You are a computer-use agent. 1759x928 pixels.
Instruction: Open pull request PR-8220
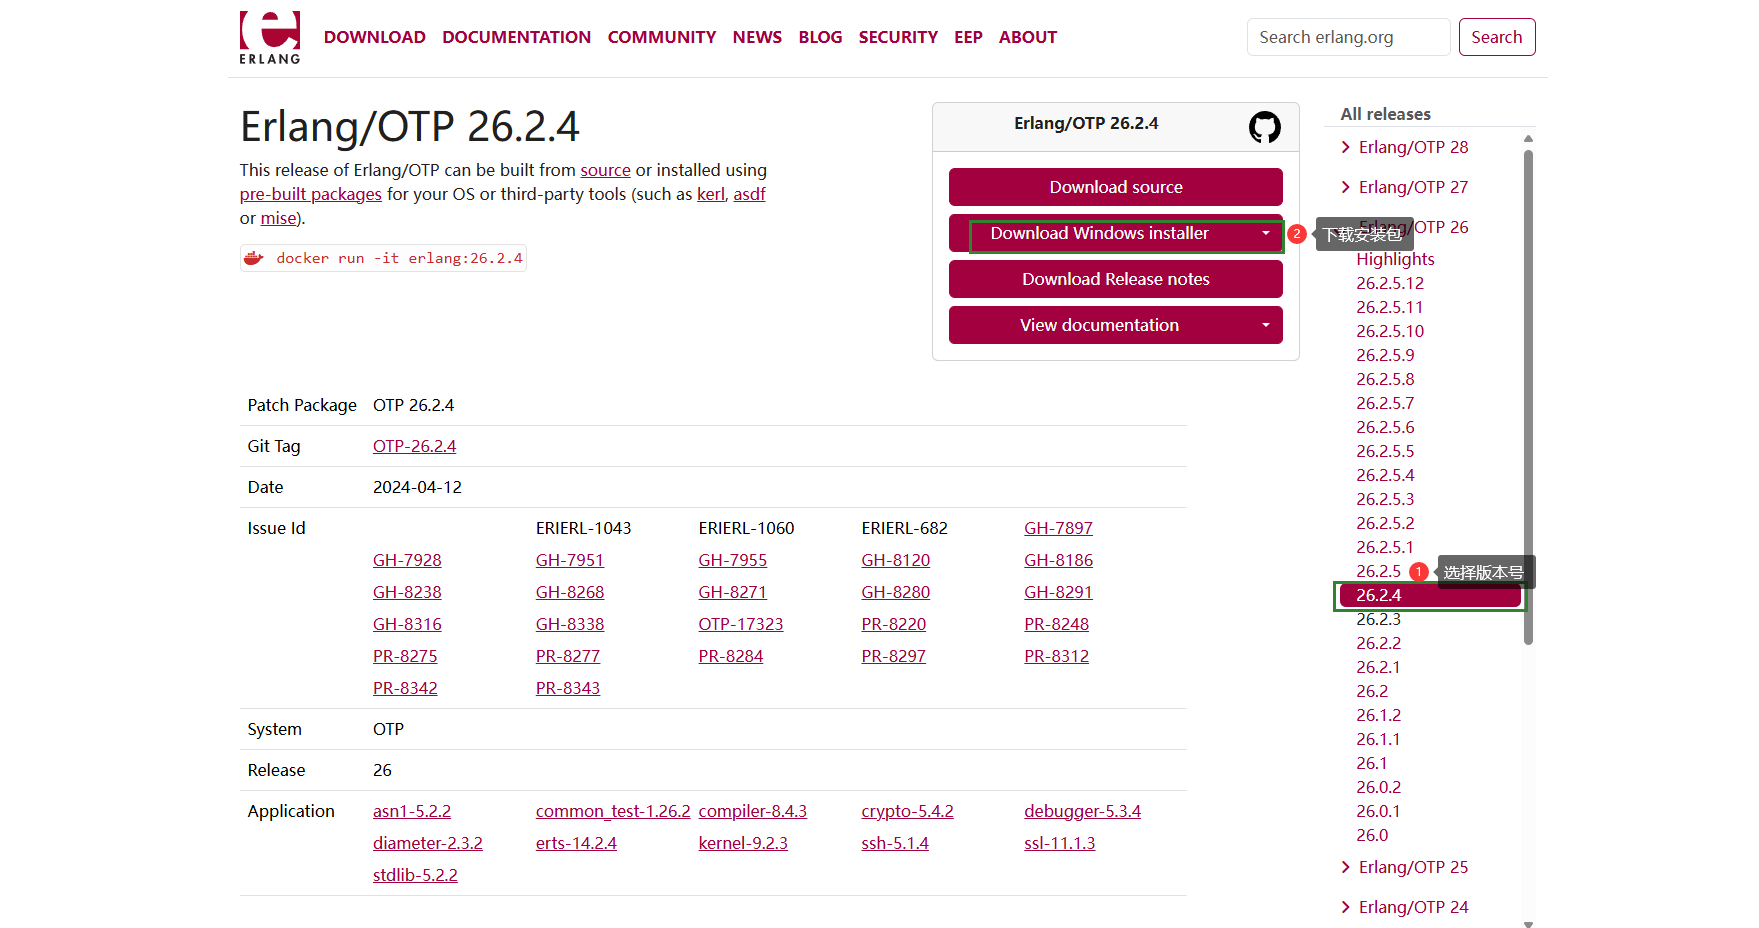[x=894, y=624]
